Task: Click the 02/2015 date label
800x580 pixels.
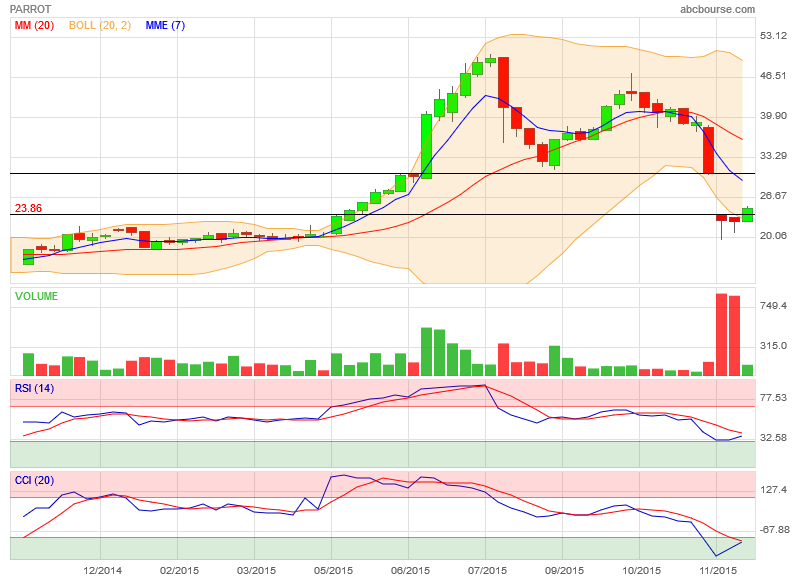Action: point(179,570)
